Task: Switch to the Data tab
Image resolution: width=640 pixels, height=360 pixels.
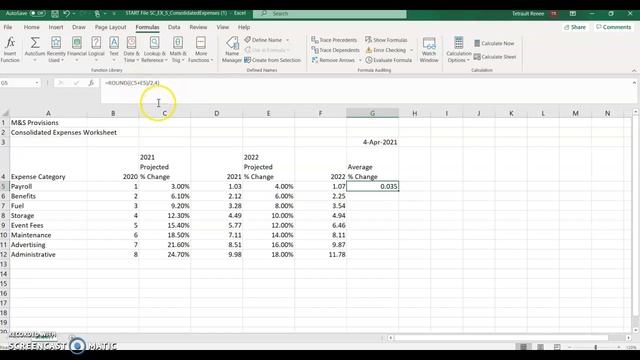Action: coord(174,27)
